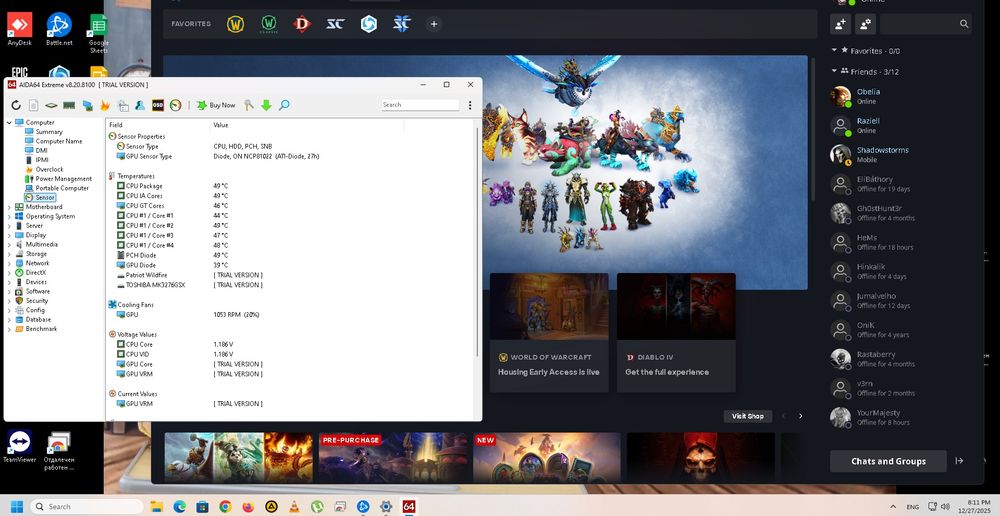
Task: Open Heroes of the Storm favorite icon
Action: point(369,24)
